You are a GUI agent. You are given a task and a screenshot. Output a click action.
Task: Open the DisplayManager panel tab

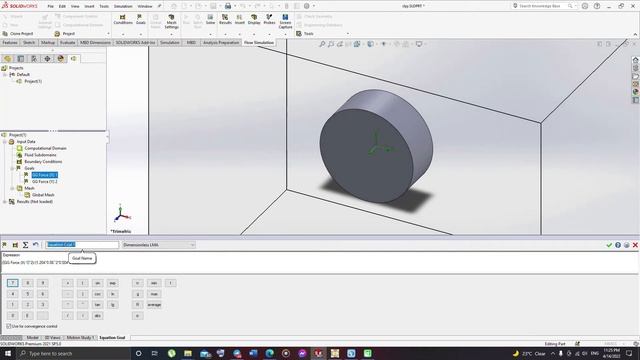click(61, 59)
